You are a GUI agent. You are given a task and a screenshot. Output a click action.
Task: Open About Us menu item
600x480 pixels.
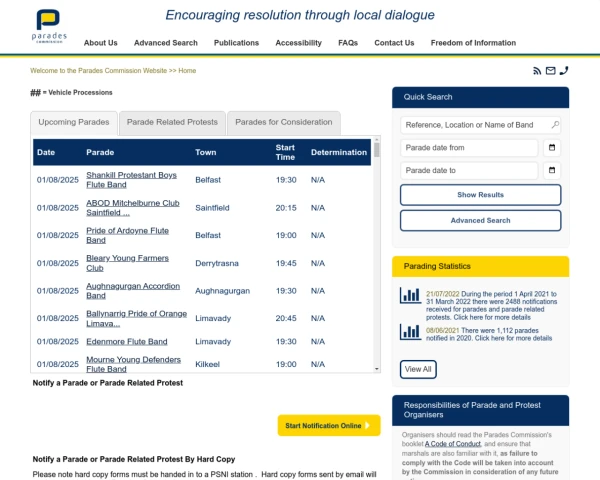(x=101, y=43)
